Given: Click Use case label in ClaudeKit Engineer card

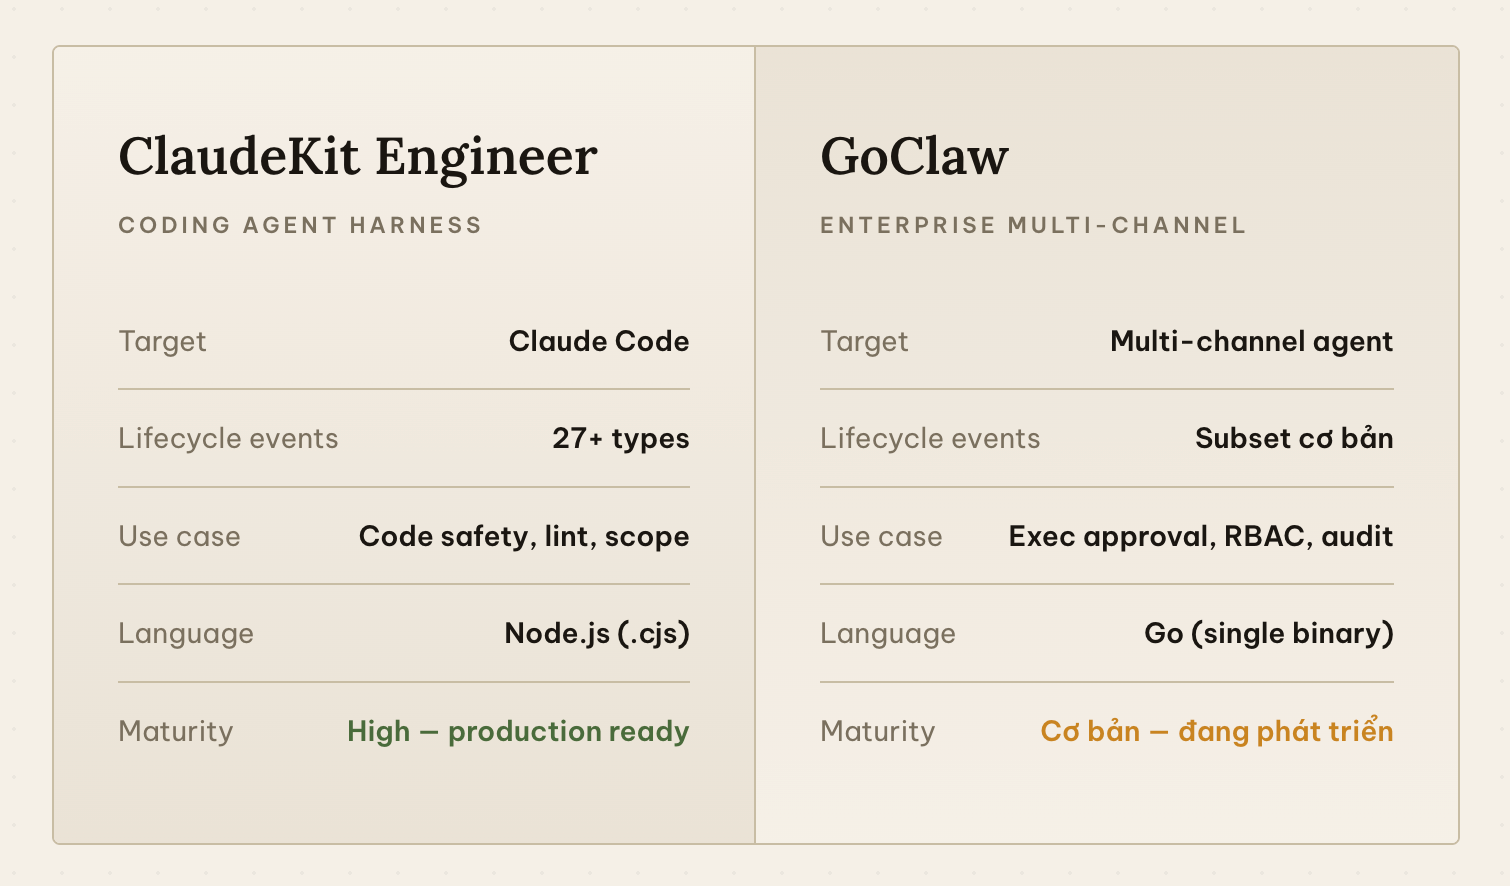Looking at the screenshot, I should (179, 537).
